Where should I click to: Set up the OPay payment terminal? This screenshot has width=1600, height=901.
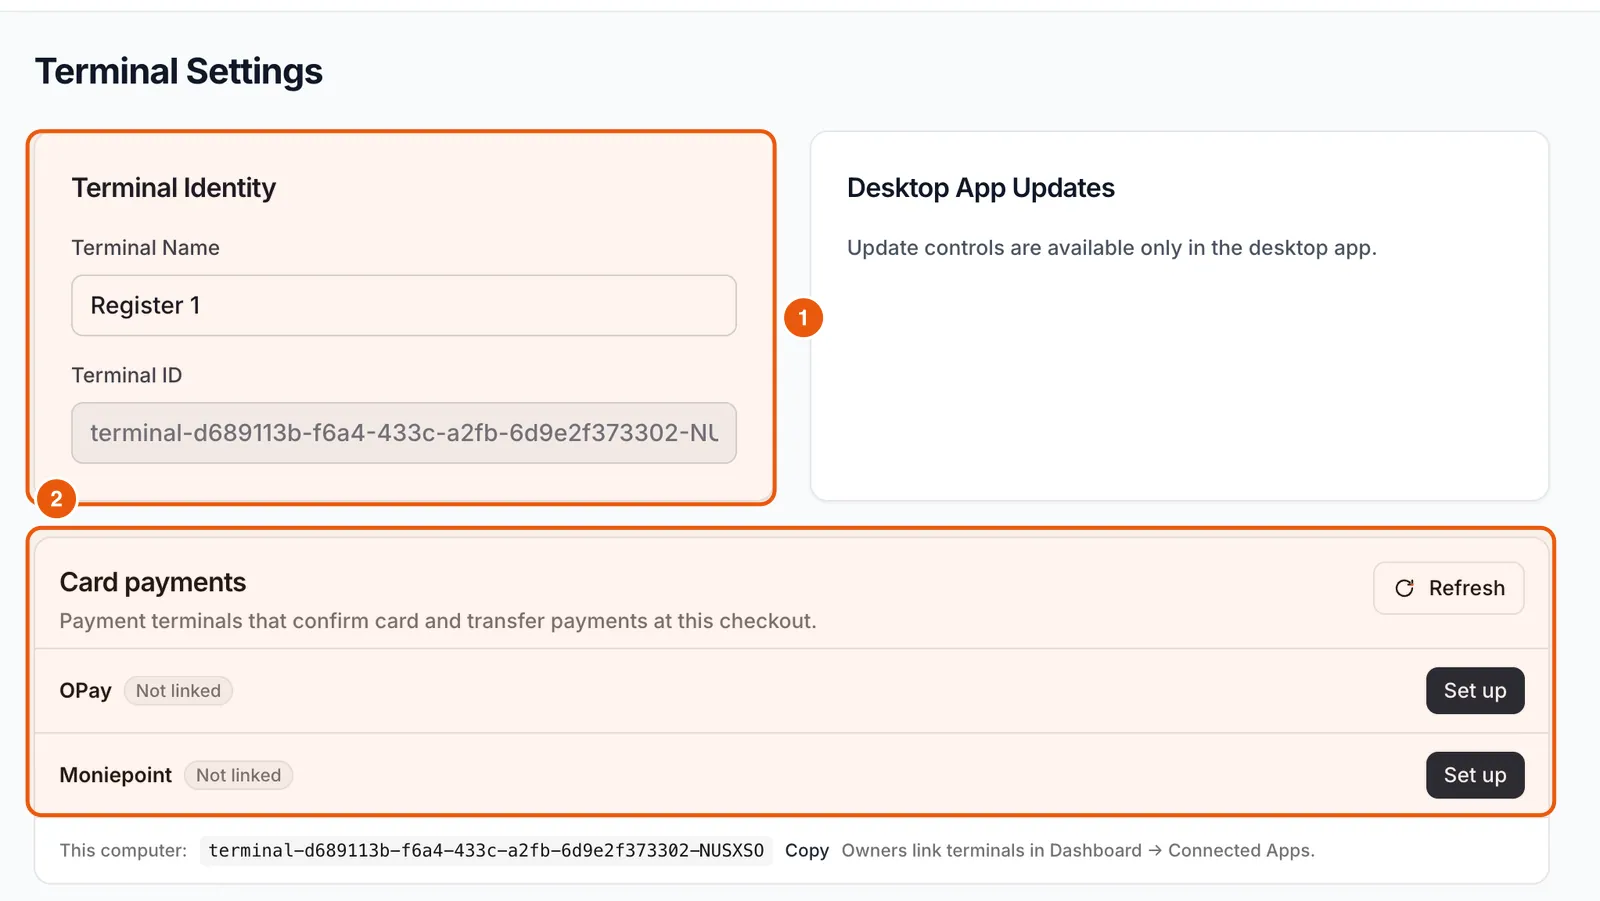(1475, 691)
